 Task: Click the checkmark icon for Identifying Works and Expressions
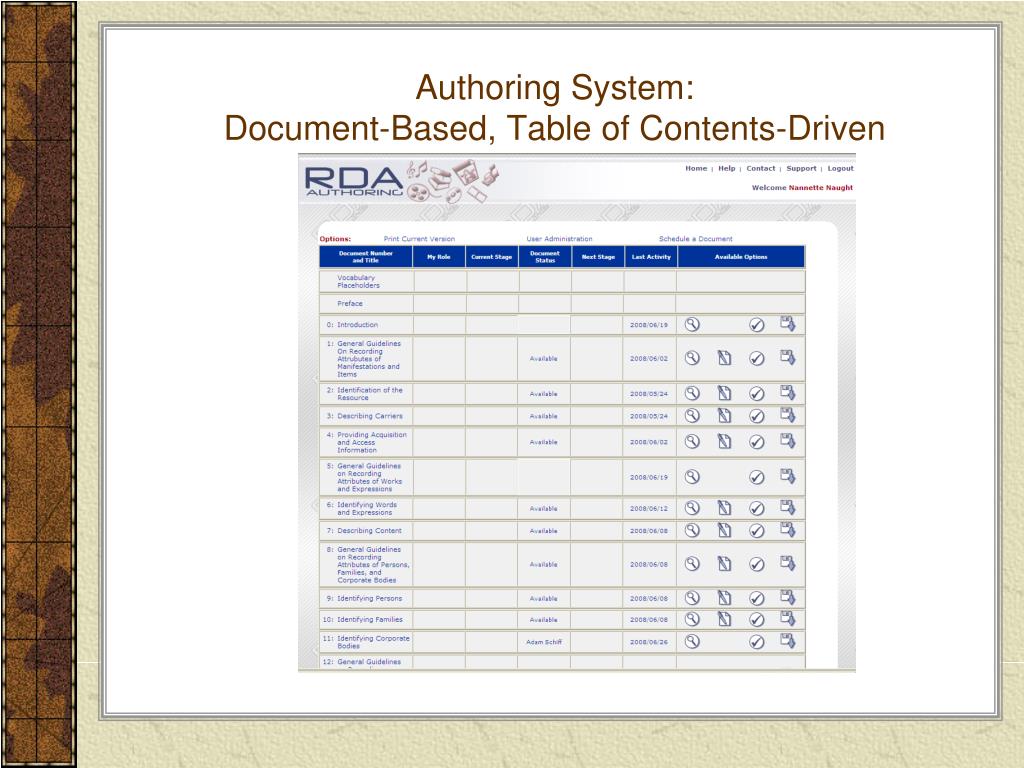click(x=757, y=508)
